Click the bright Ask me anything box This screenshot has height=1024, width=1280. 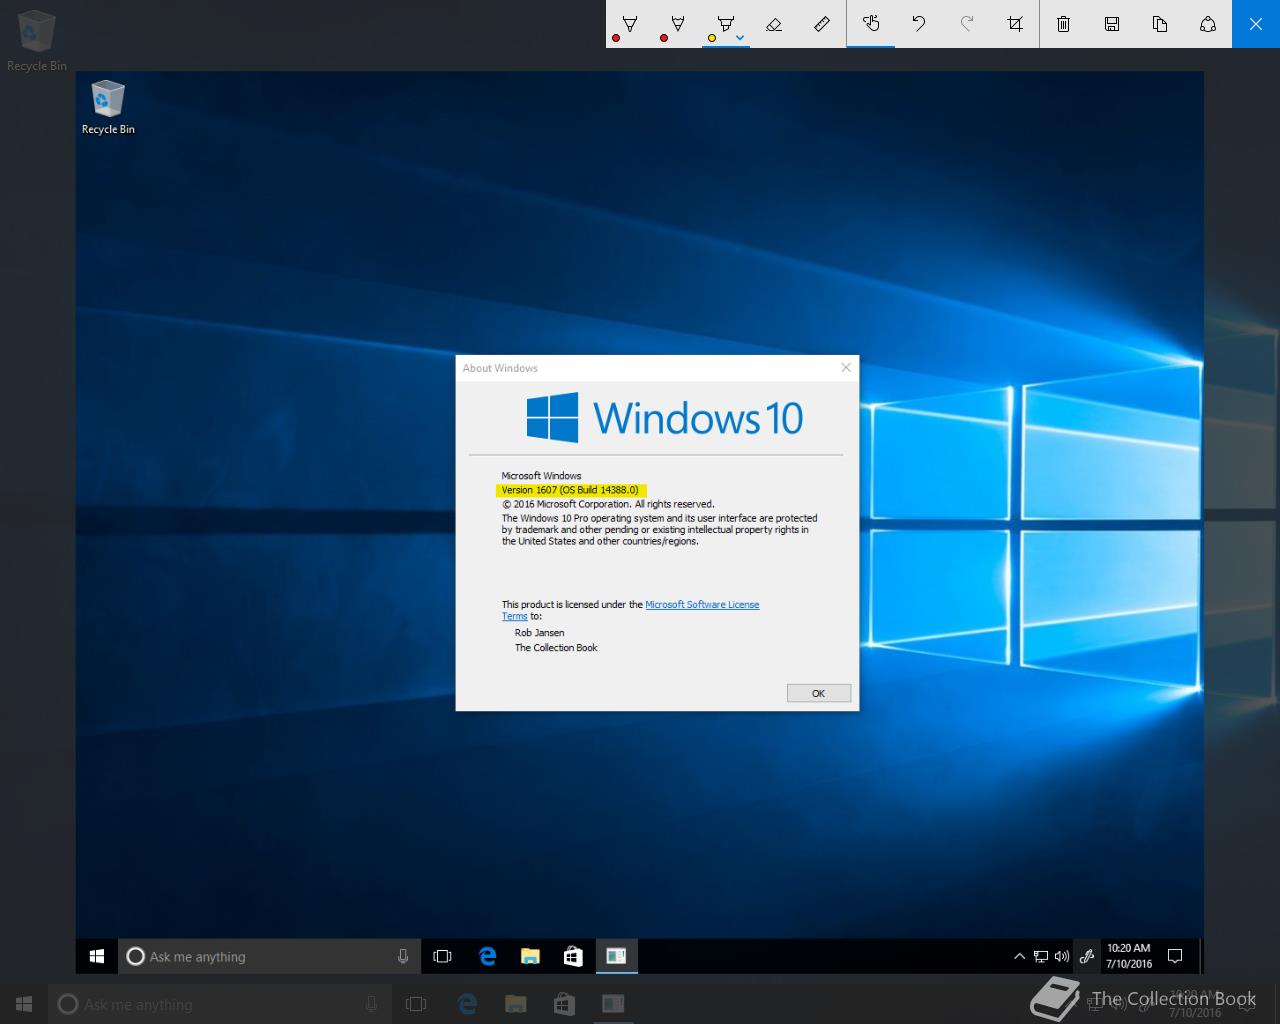269,957
